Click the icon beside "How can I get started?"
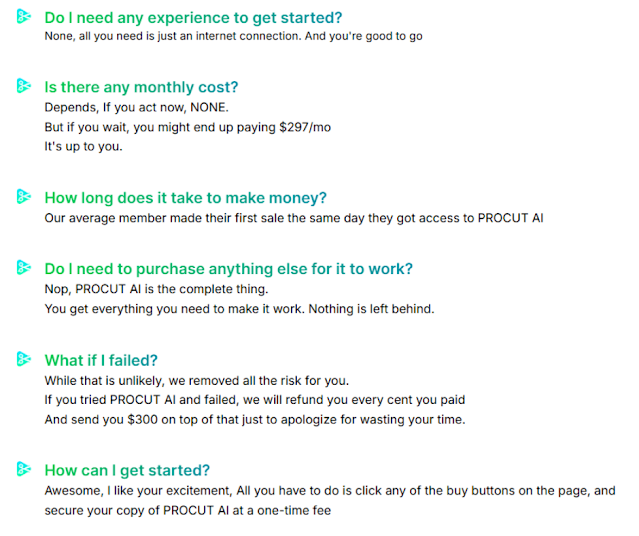 click(x=24, y=469)
